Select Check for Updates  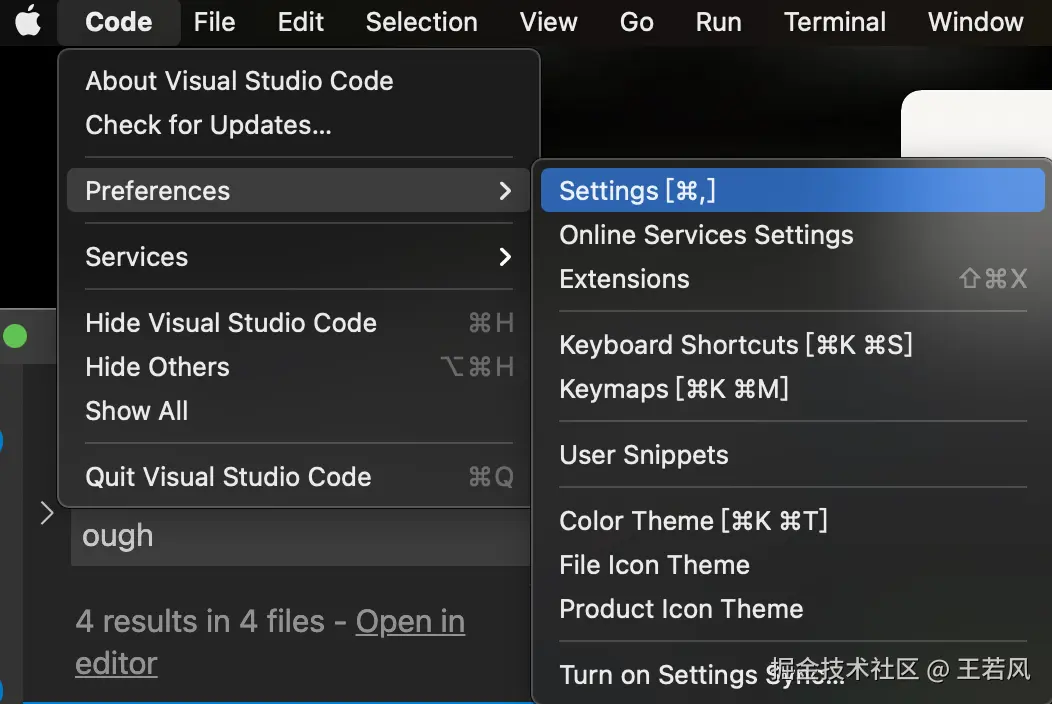coord(208,125)
